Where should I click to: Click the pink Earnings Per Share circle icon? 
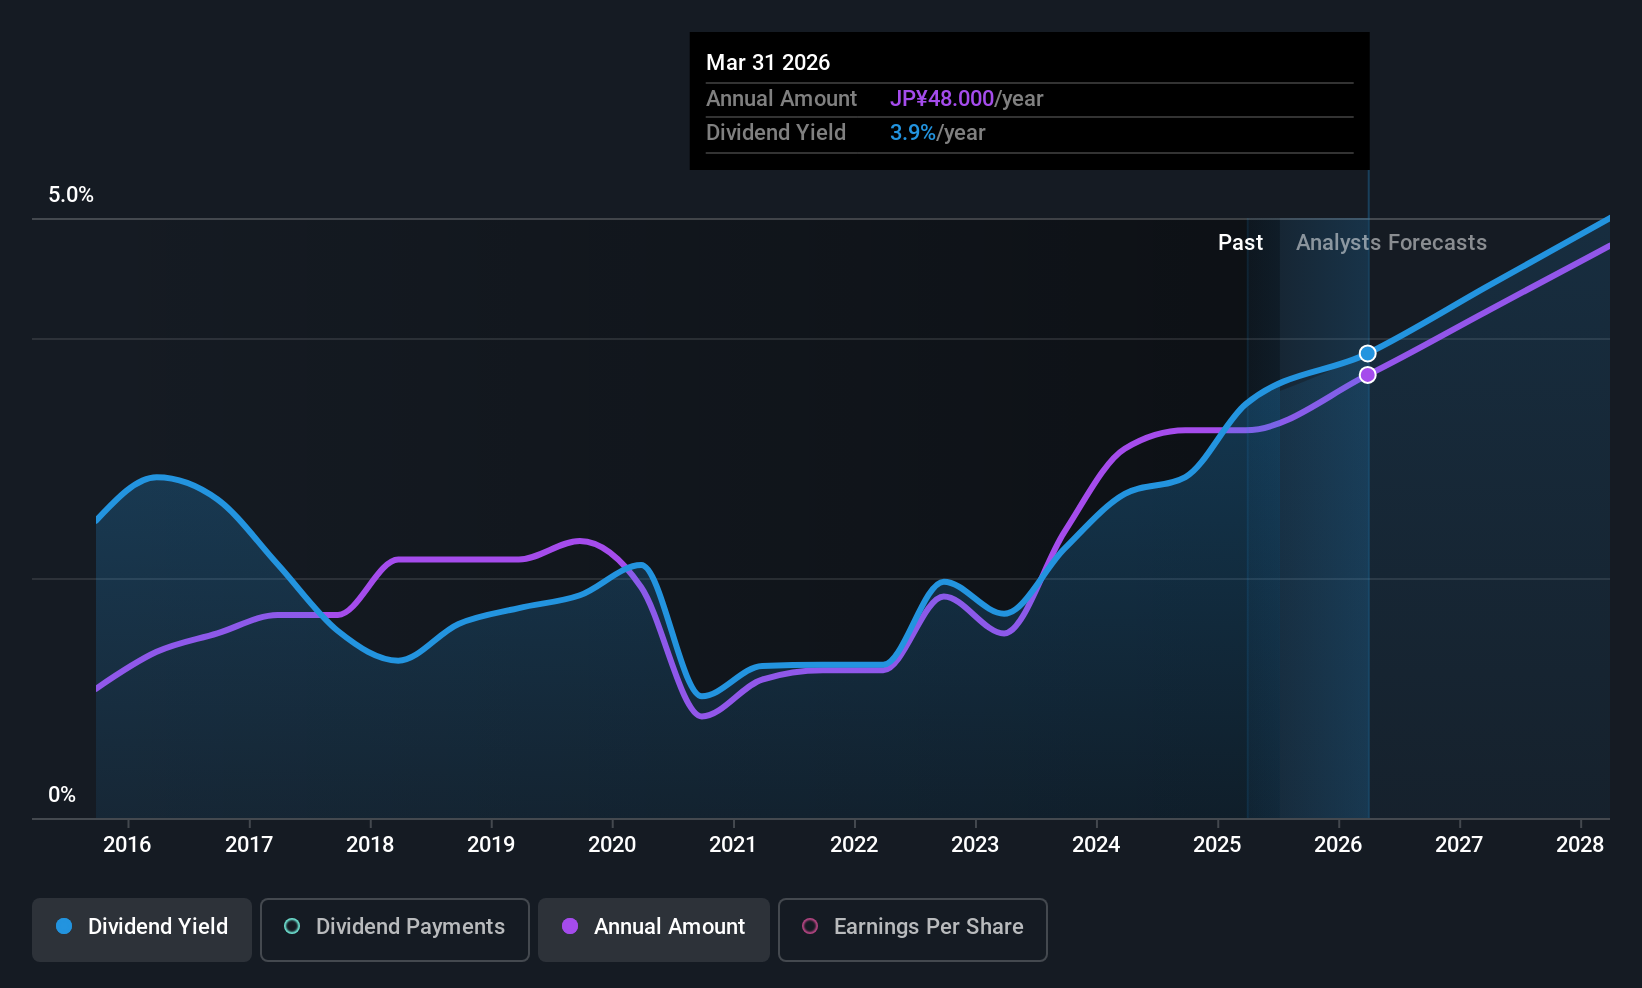810,926
